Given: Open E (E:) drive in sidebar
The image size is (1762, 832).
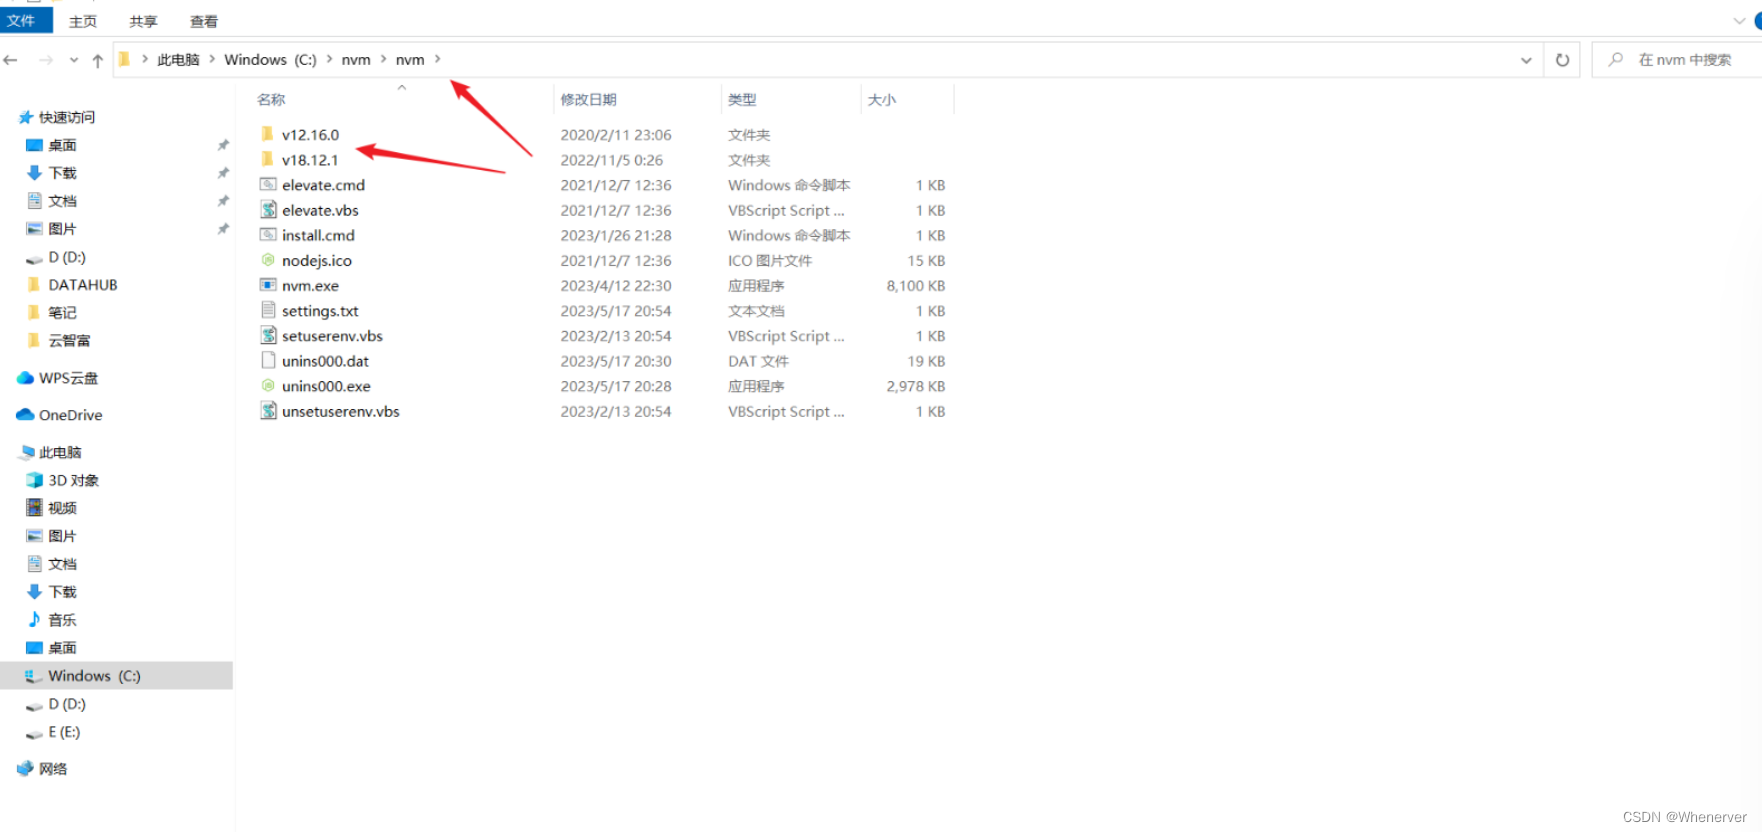Looking at the screenshot, I should click(x=64, y=732).
